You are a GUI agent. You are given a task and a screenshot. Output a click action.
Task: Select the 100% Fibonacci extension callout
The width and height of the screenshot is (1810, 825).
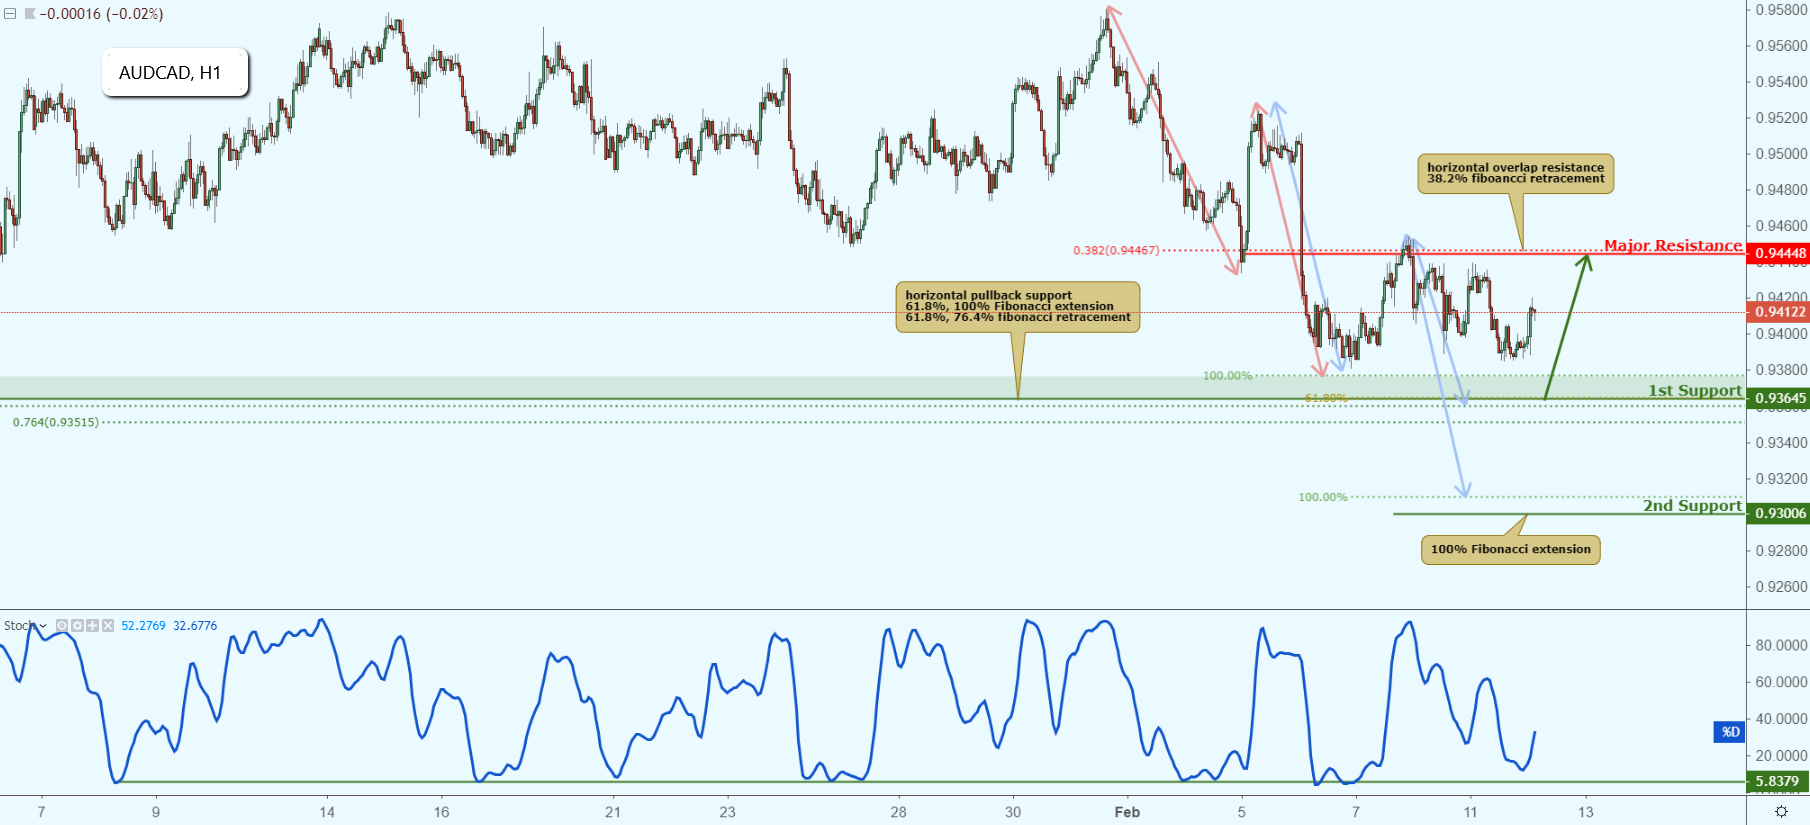coord(1510,549)
